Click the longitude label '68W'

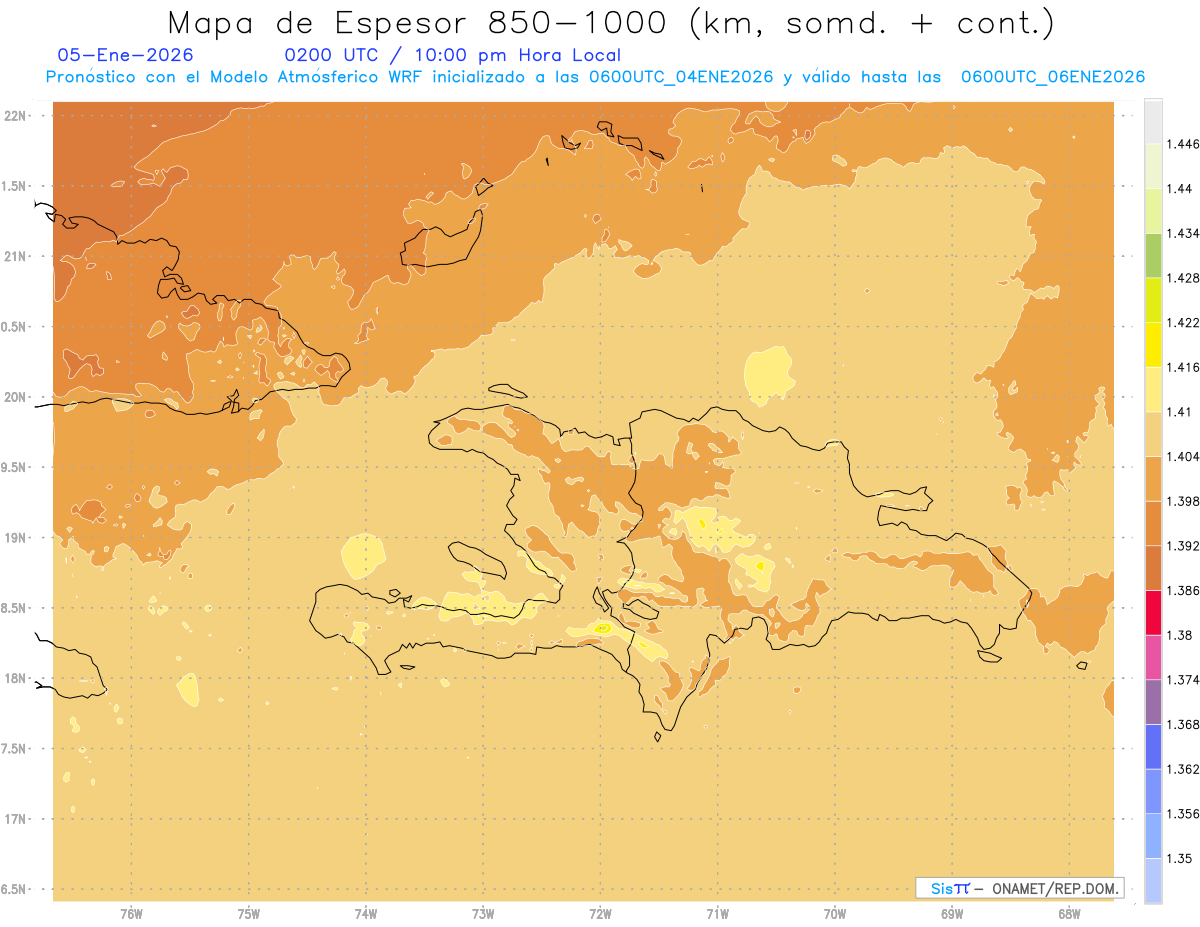coord(1069,914)
